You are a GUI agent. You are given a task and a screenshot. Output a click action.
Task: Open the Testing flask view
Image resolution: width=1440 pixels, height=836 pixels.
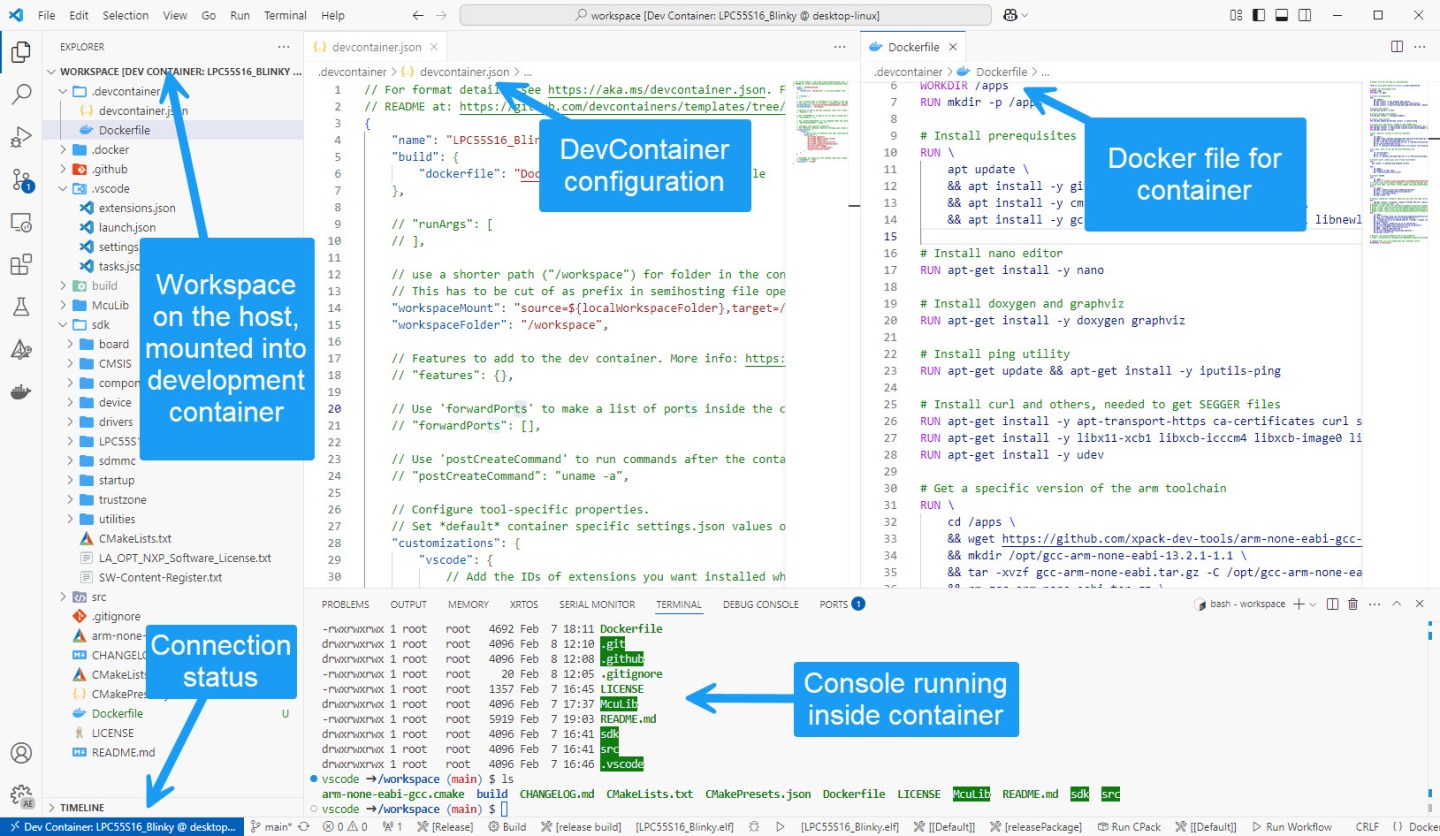coord(20,307)
